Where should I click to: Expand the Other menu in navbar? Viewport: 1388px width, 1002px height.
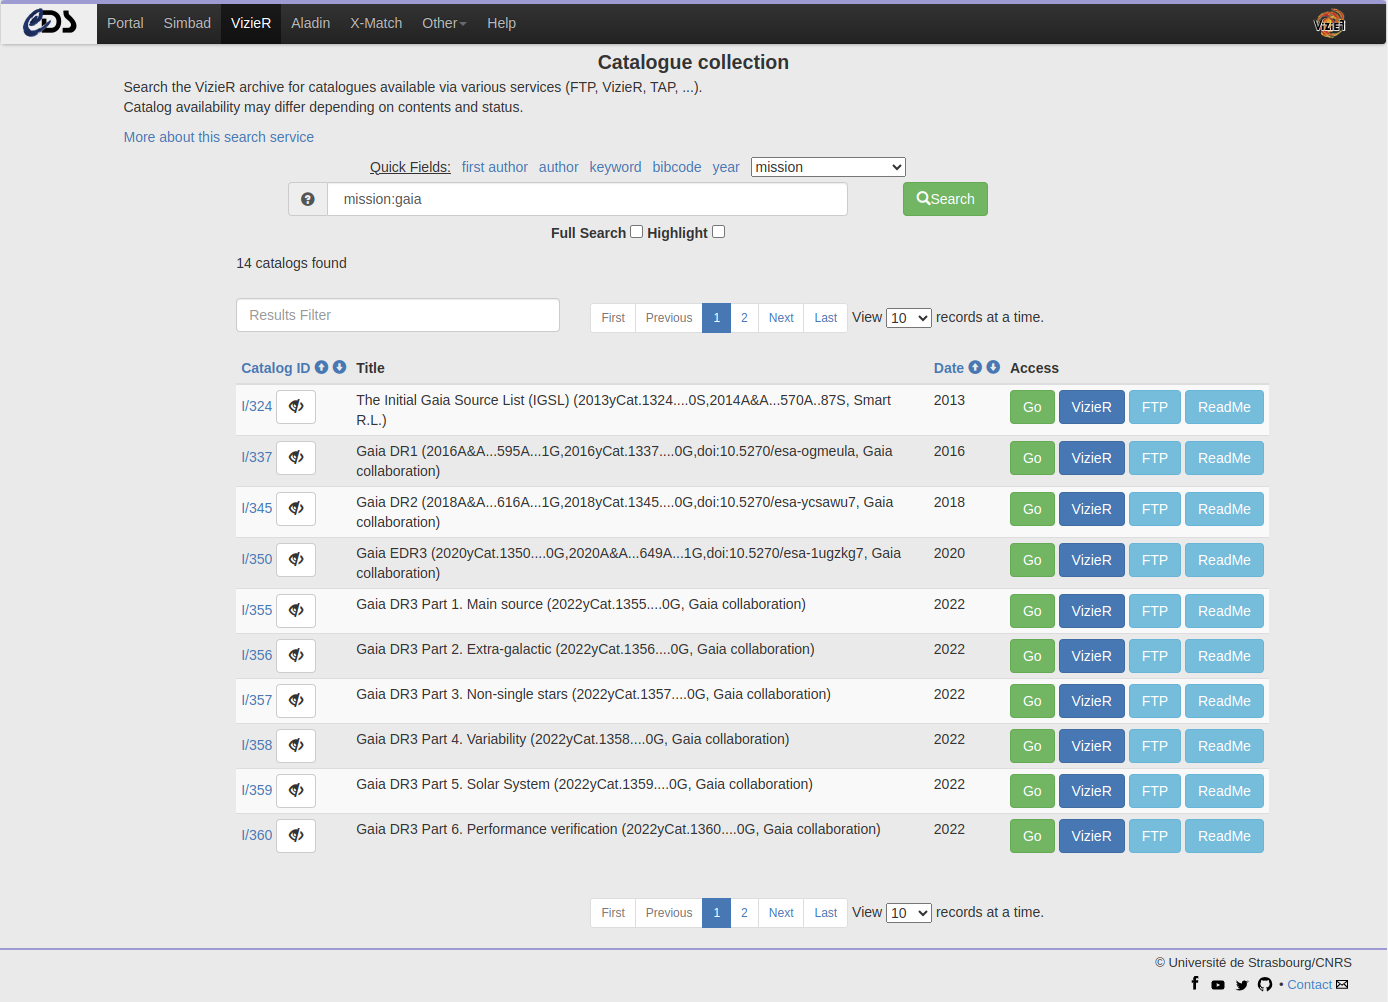(444, 23)
